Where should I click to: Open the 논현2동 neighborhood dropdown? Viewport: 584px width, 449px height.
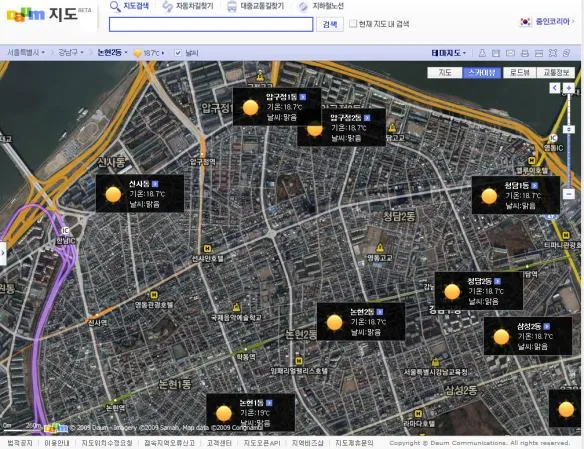(x=112, y=52)
